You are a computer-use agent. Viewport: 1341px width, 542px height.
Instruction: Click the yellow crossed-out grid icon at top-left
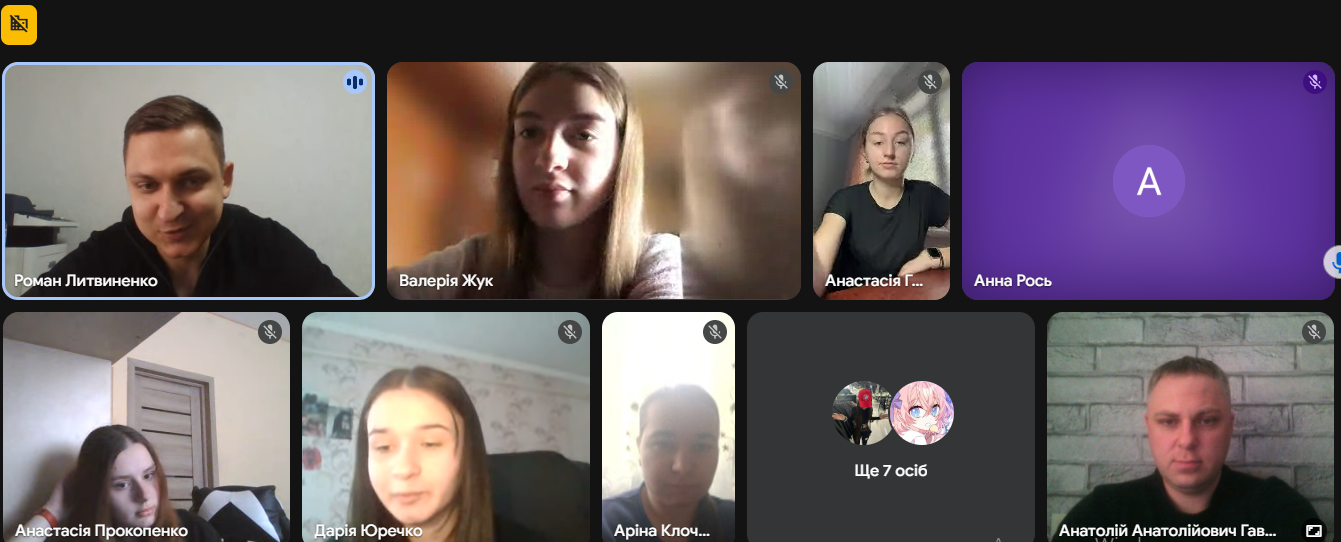(x=19, y=25)
